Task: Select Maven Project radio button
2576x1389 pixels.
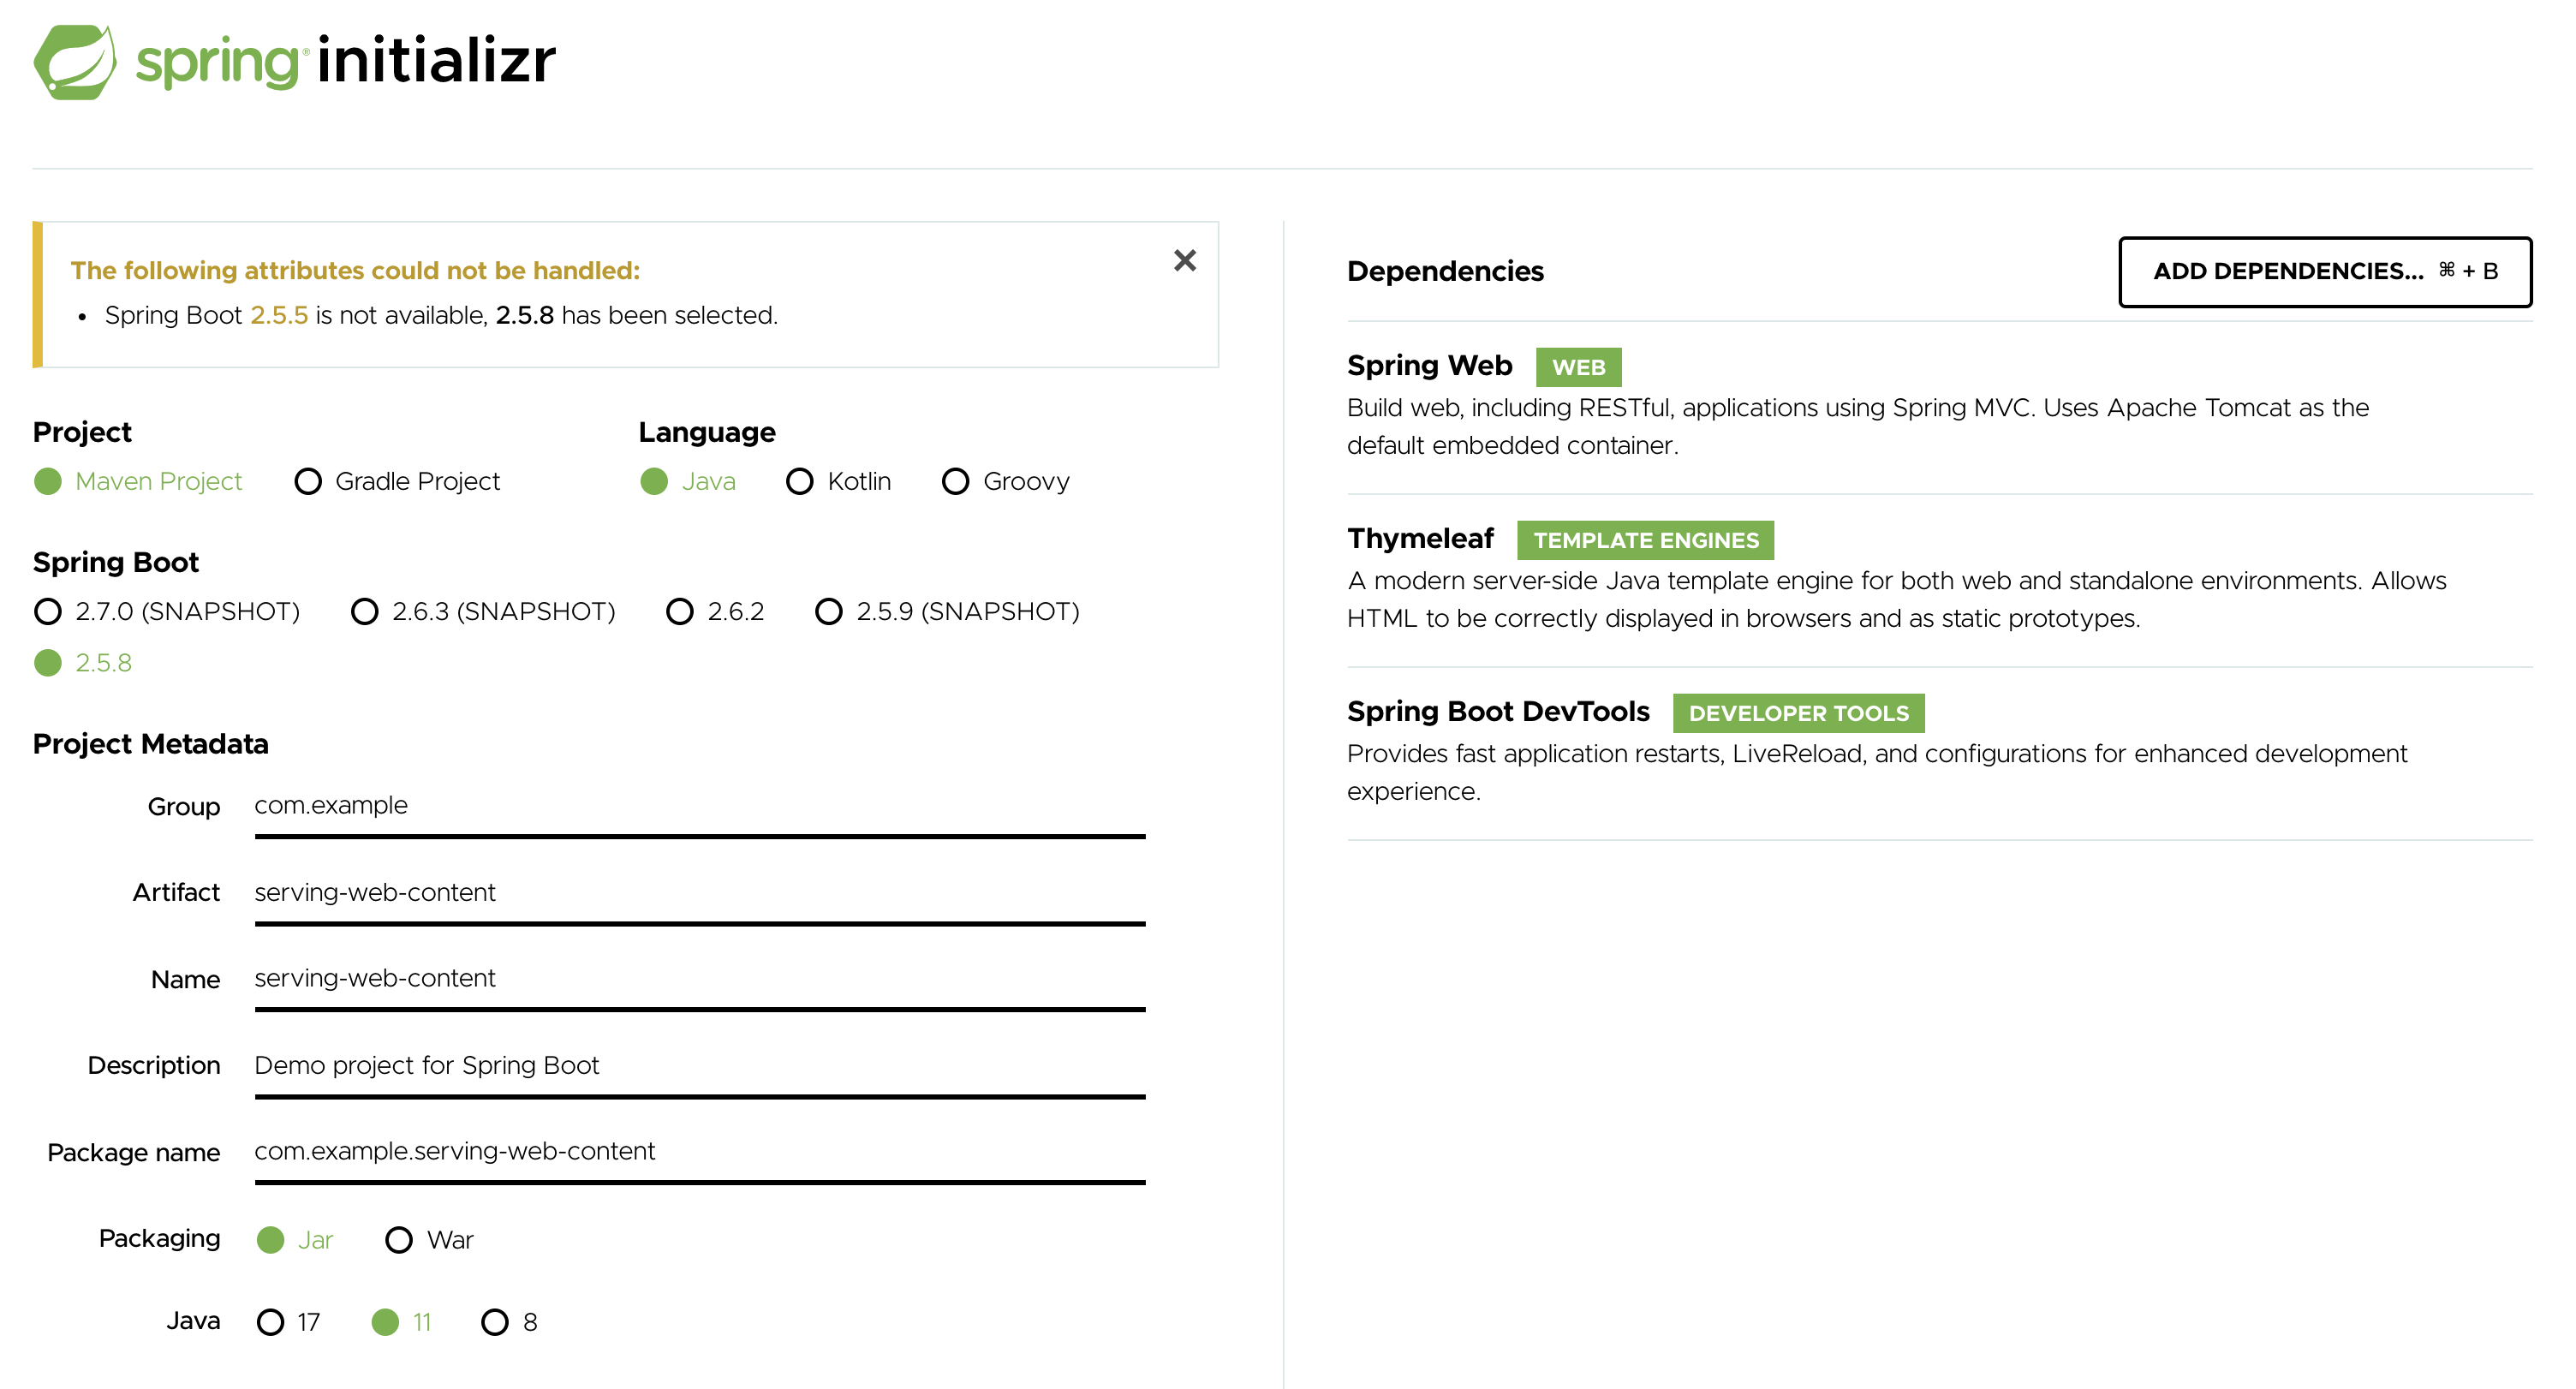Action: point(138,481)
